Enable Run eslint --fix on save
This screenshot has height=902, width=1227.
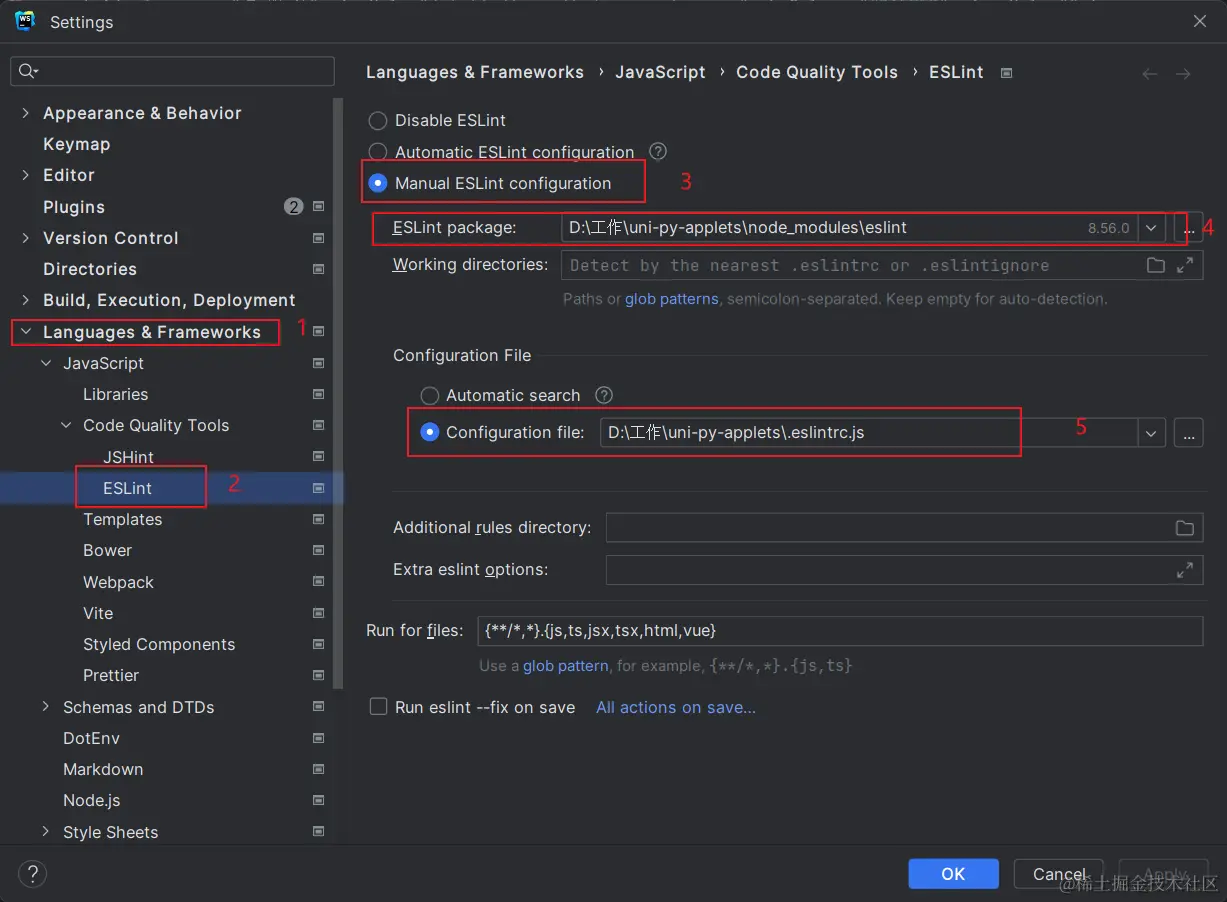tap(378, 707)
